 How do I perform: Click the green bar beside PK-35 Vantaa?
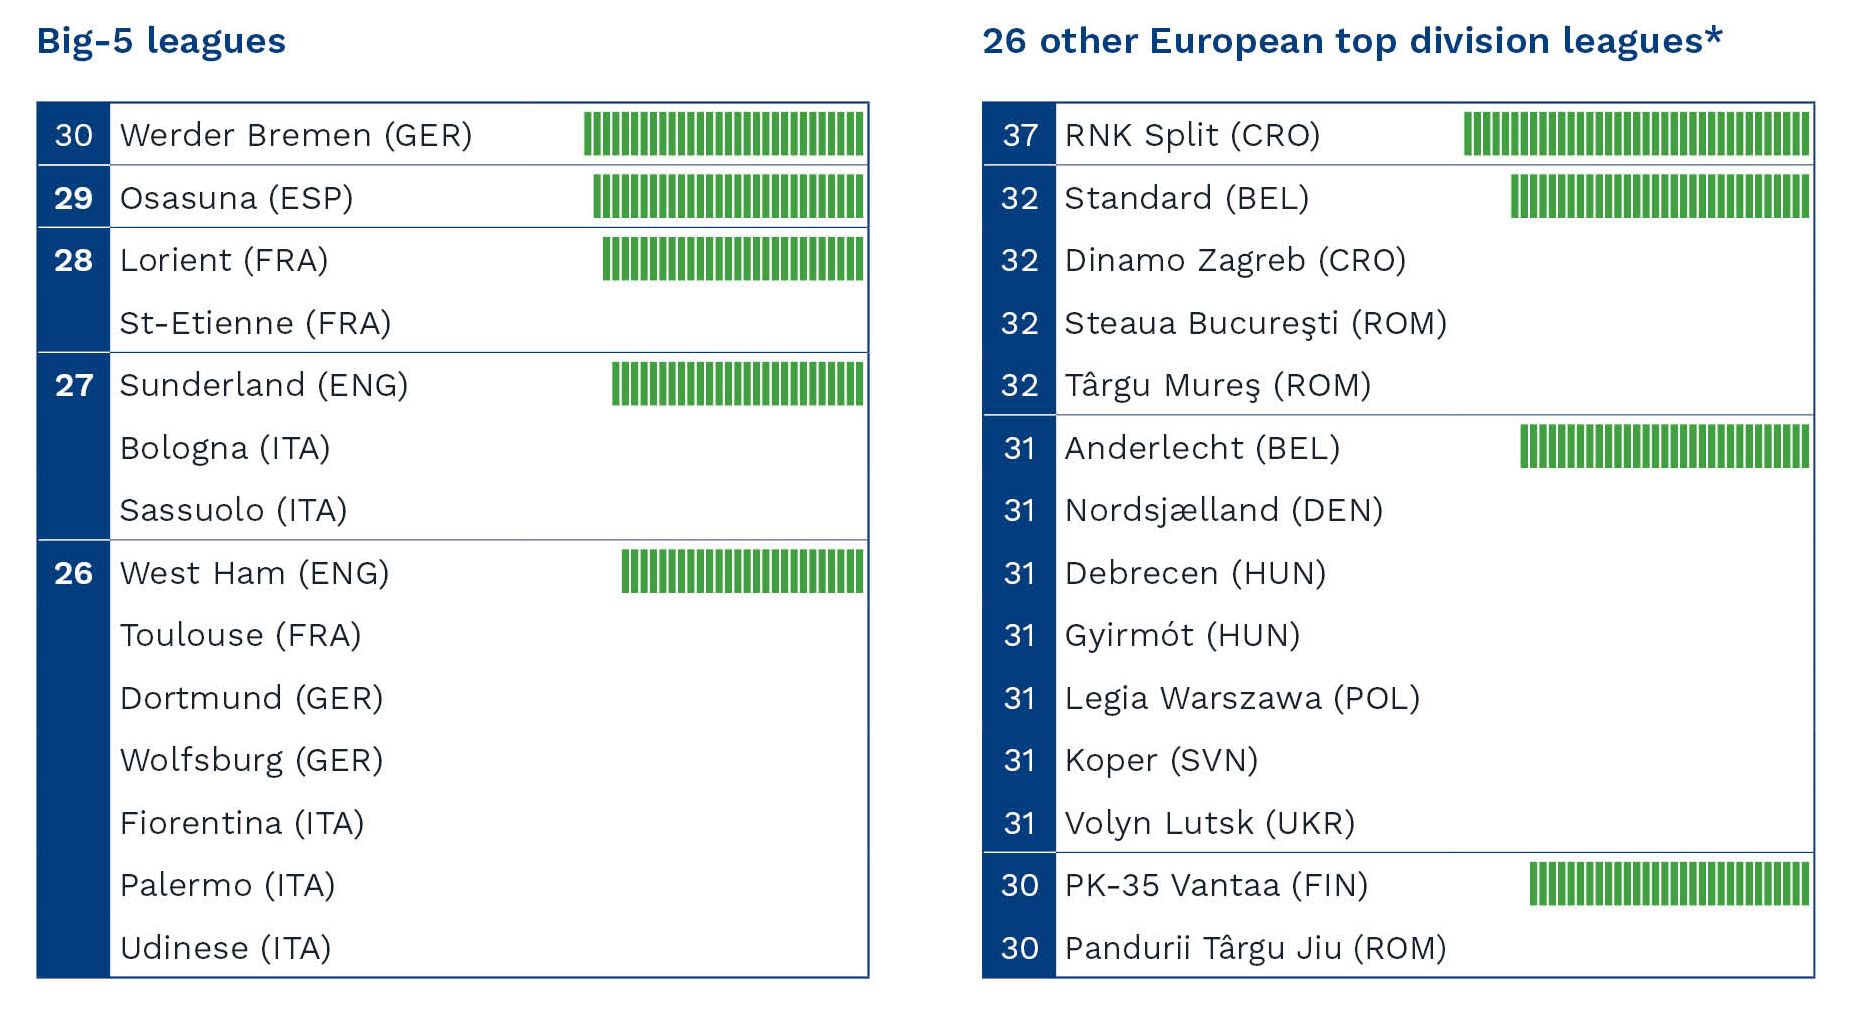click(x=1669, y=884)
